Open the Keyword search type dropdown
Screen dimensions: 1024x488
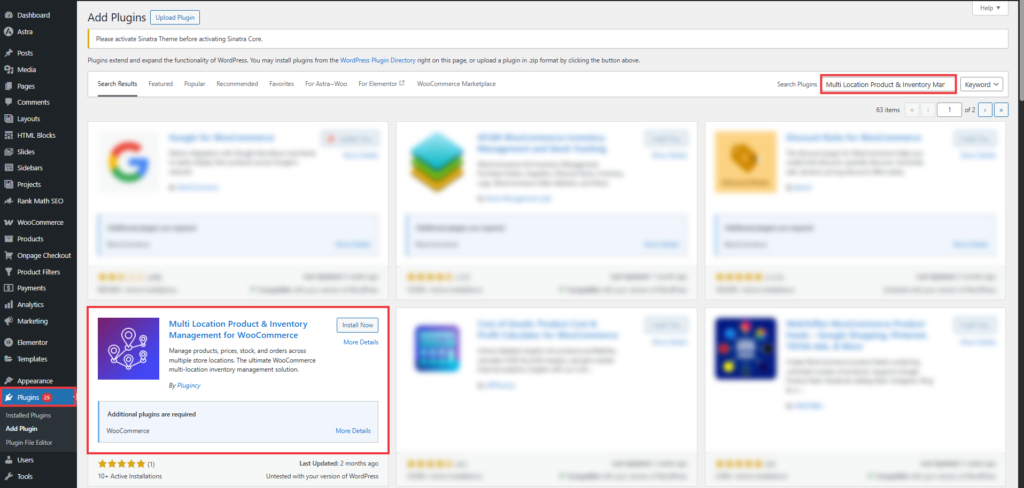[x=981, y=84]
